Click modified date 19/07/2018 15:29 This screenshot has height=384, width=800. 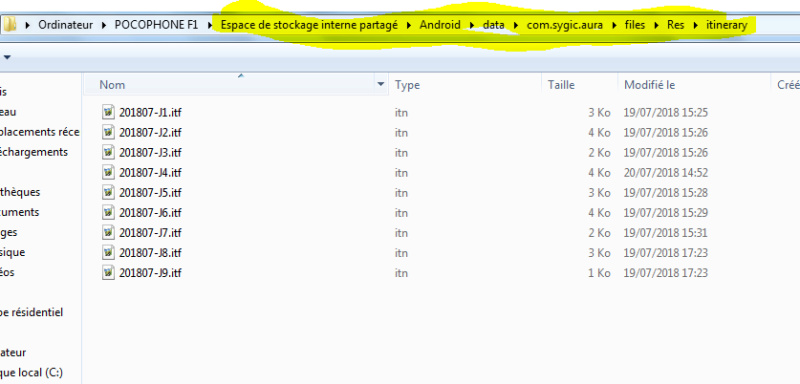coord(666,213)
